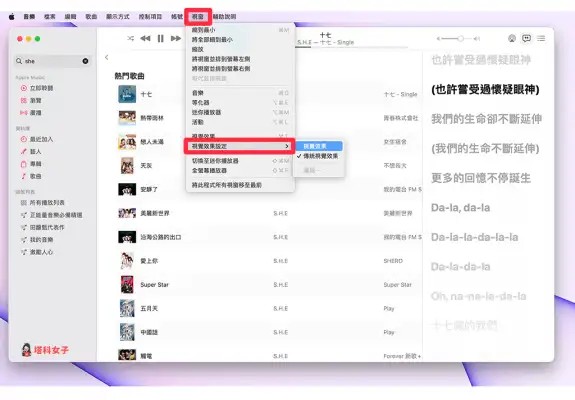Select highlighted 視覺效果 in the submenu
575x400 pixels.
click(318, 146)
